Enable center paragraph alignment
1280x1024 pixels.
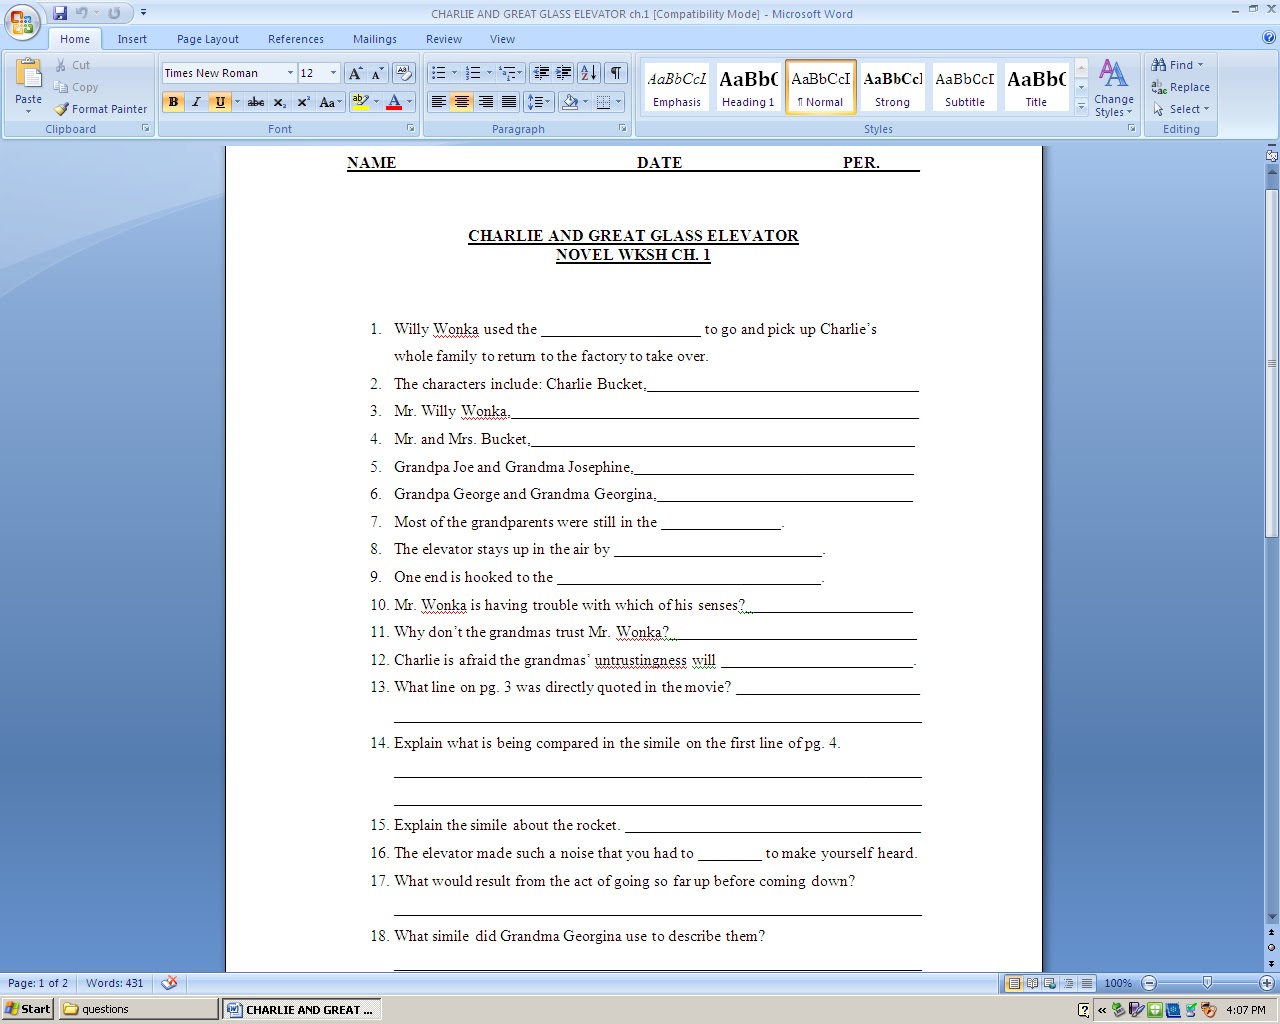pos(461,101)
